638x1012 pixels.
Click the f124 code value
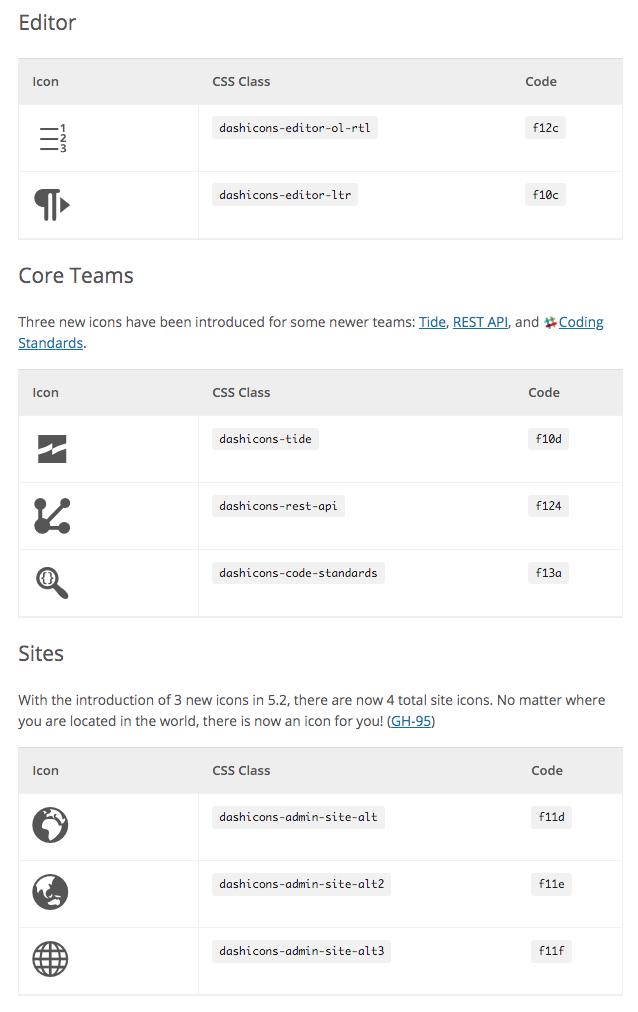[x=548, y=506]
